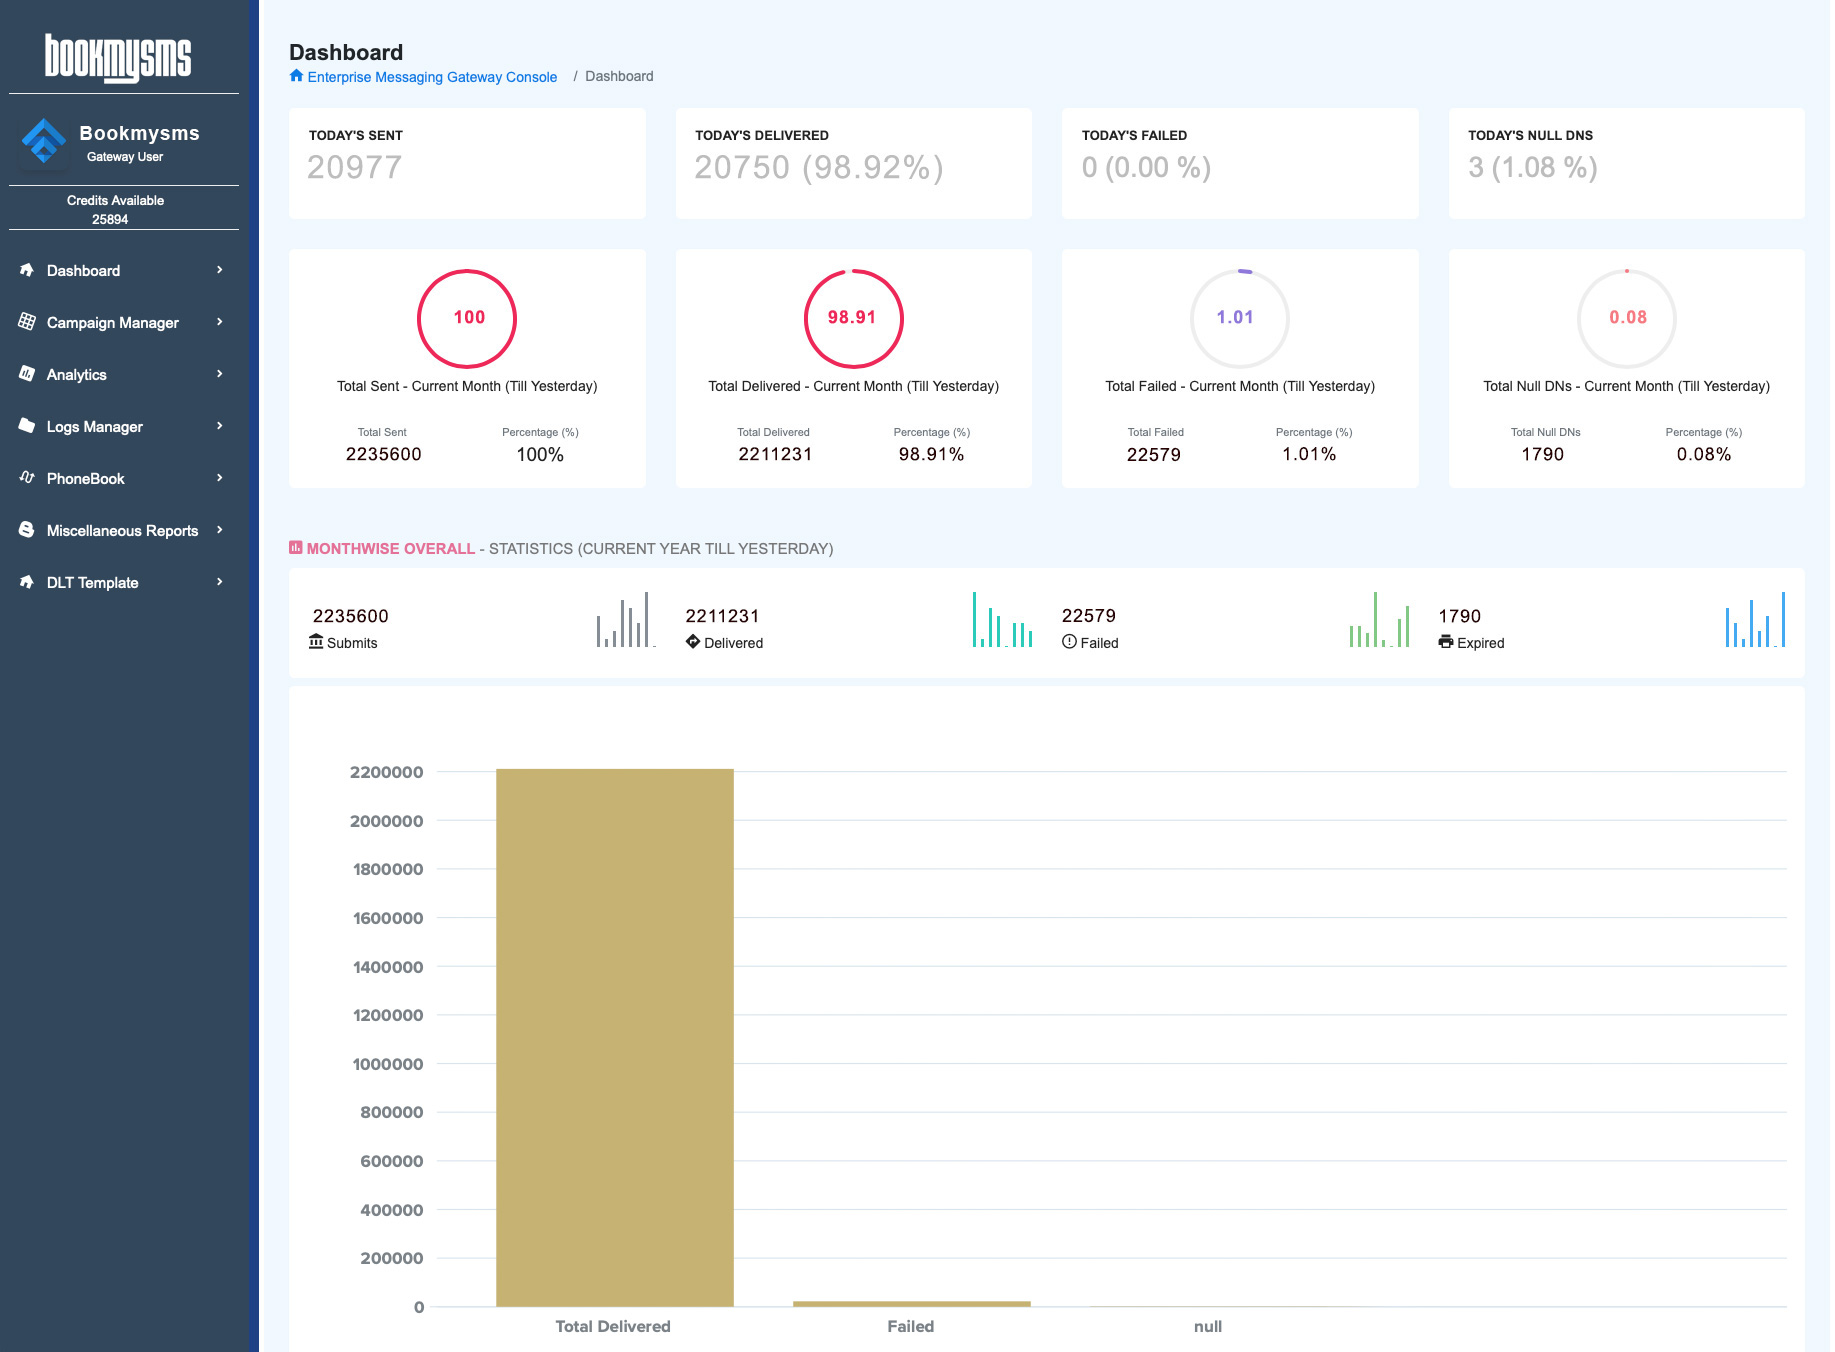Click the PhoneBook icon in sidebar
This screenshot has width=1835, height=1352.
(27, 478)
